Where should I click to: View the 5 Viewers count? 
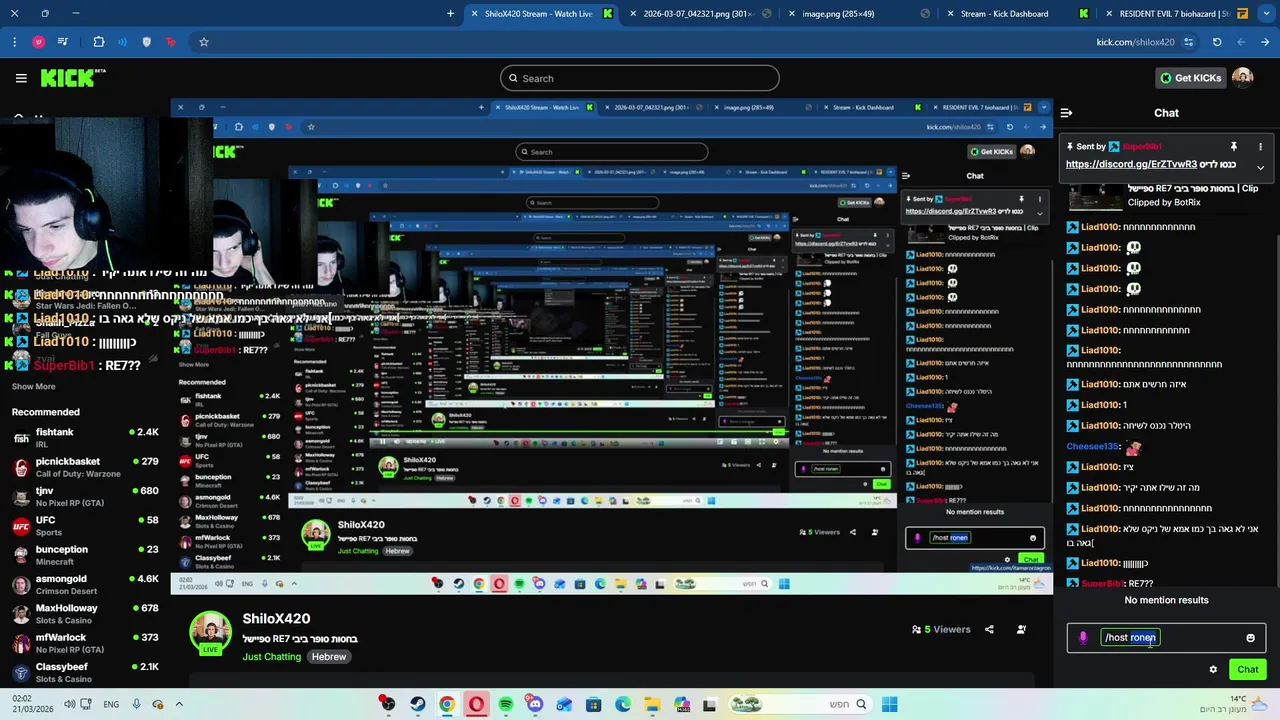941,630
